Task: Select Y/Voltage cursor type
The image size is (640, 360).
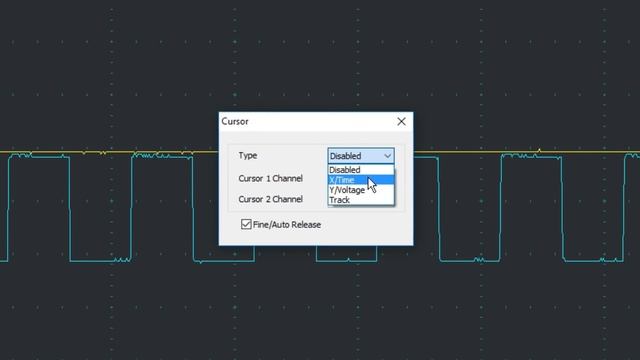Action: click(361, 190)
